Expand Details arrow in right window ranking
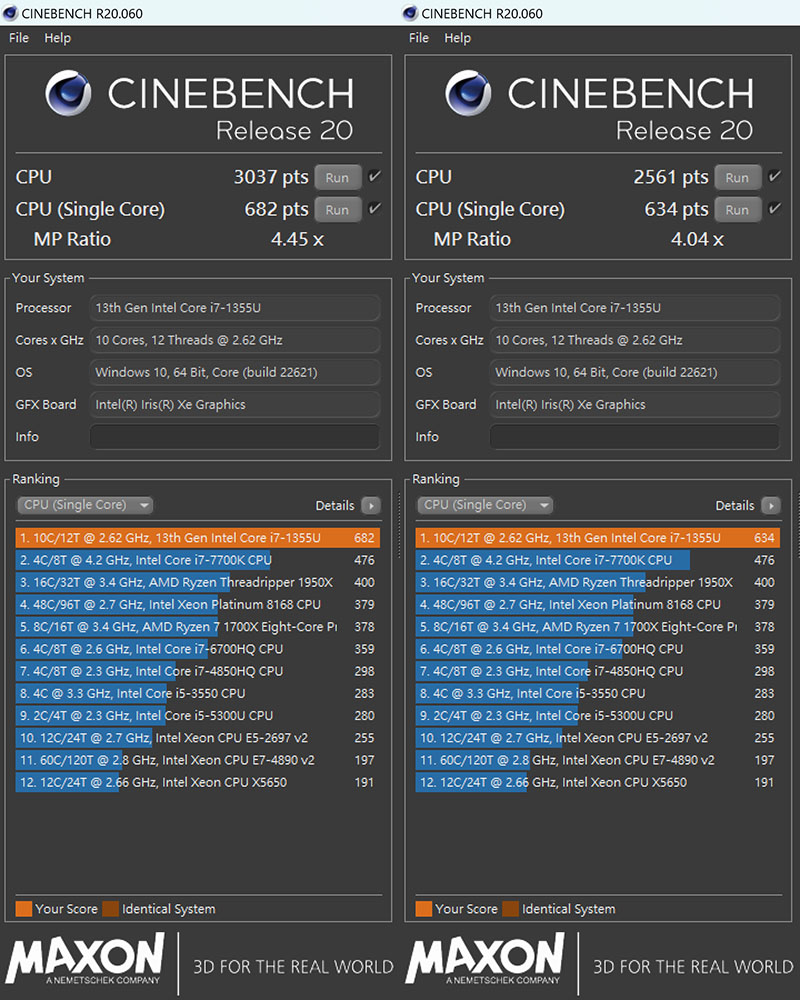Viewport: 800px width, 1000px height. coord(771,506)
